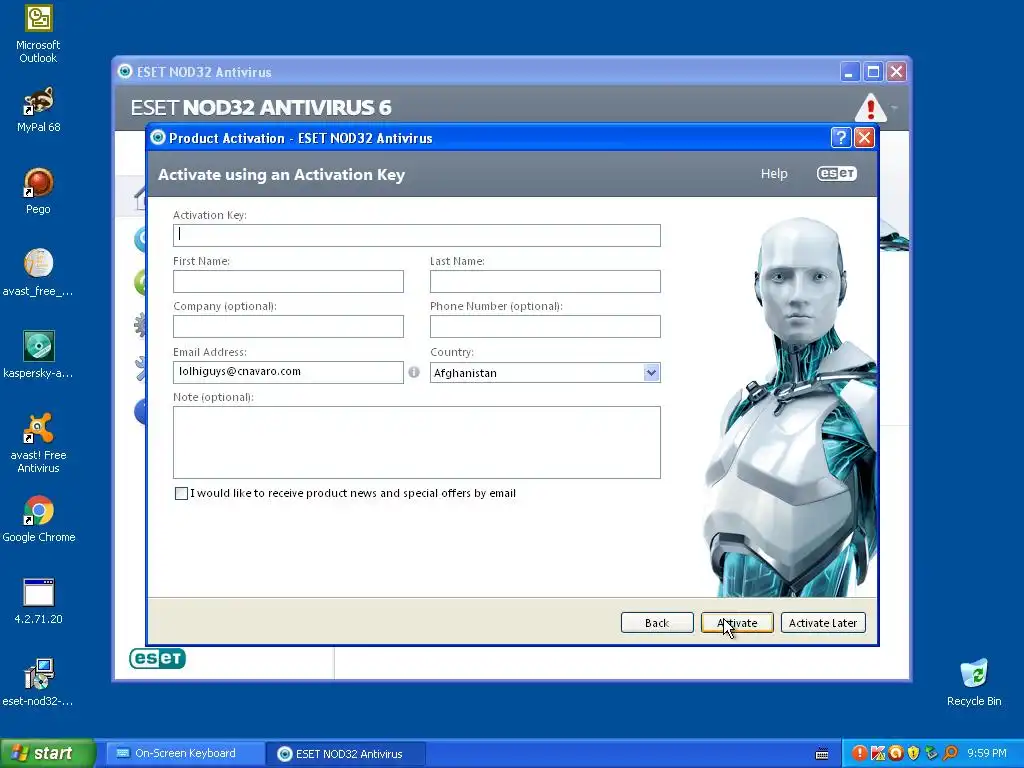Toggle the product news and special offers checkbox
Image resolution: width=1024 pixels, height=768 pixels.
pos(182,493)
